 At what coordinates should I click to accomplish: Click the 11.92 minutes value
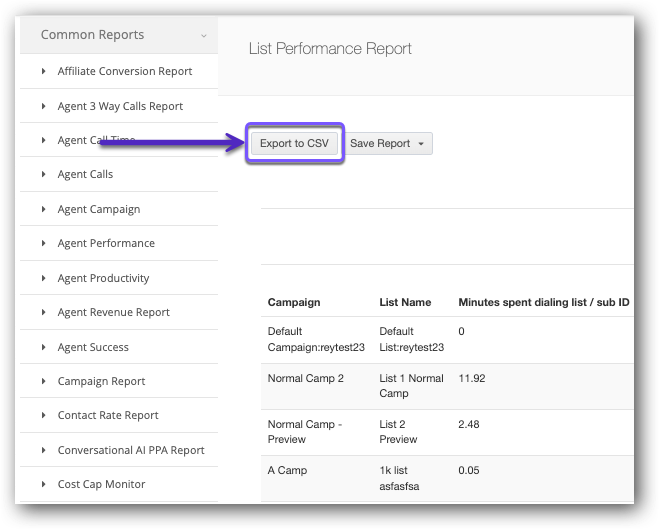pyautogui.click(x=472, y=378)
